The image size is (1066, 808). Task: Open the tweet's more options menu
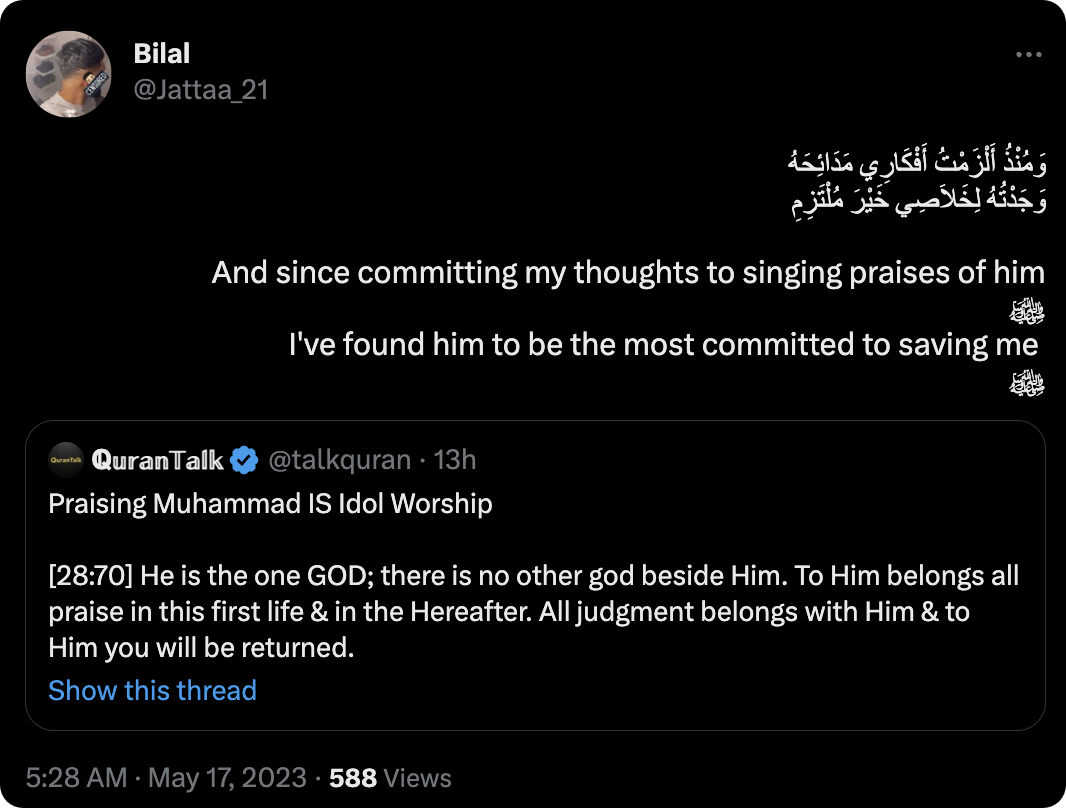click(x=1028, y=54)
